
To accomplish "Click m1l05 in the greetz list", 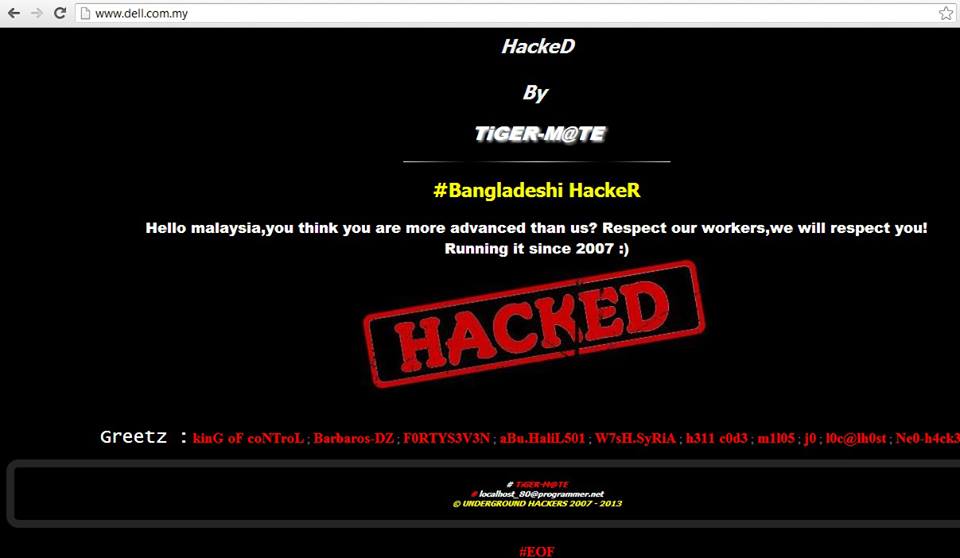I will click(776, 439).
